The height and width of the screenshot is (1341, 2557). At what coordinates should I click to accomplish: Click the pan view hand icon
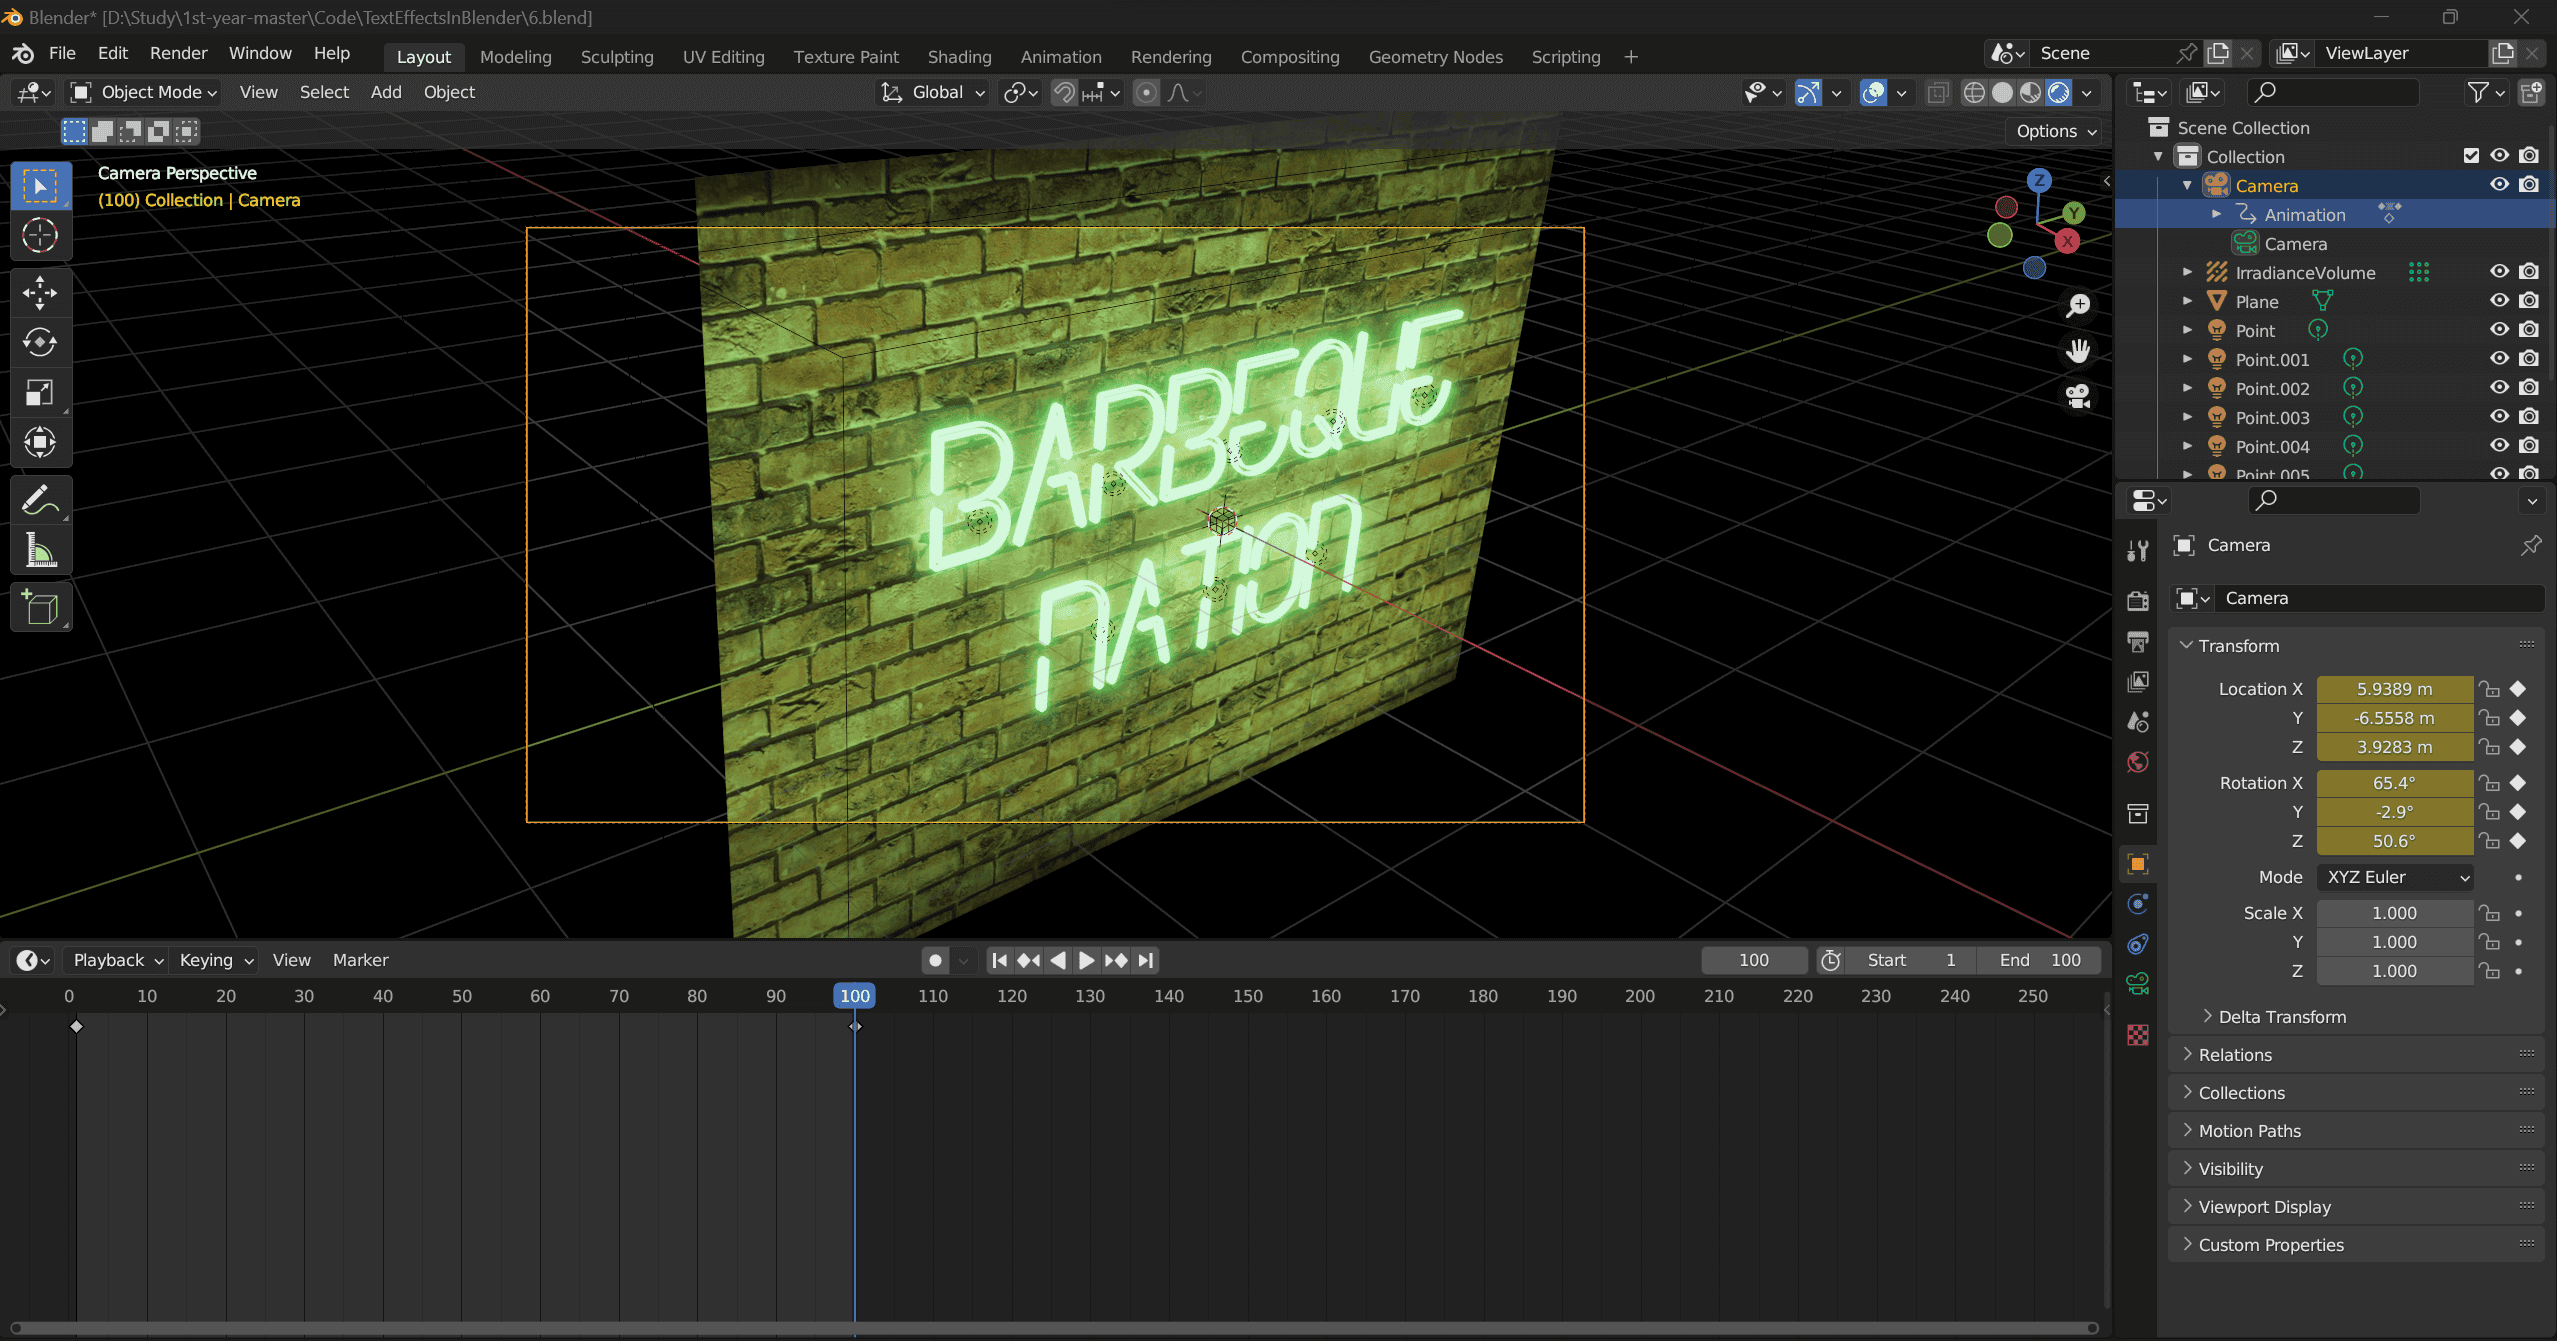click(2078, 351)
